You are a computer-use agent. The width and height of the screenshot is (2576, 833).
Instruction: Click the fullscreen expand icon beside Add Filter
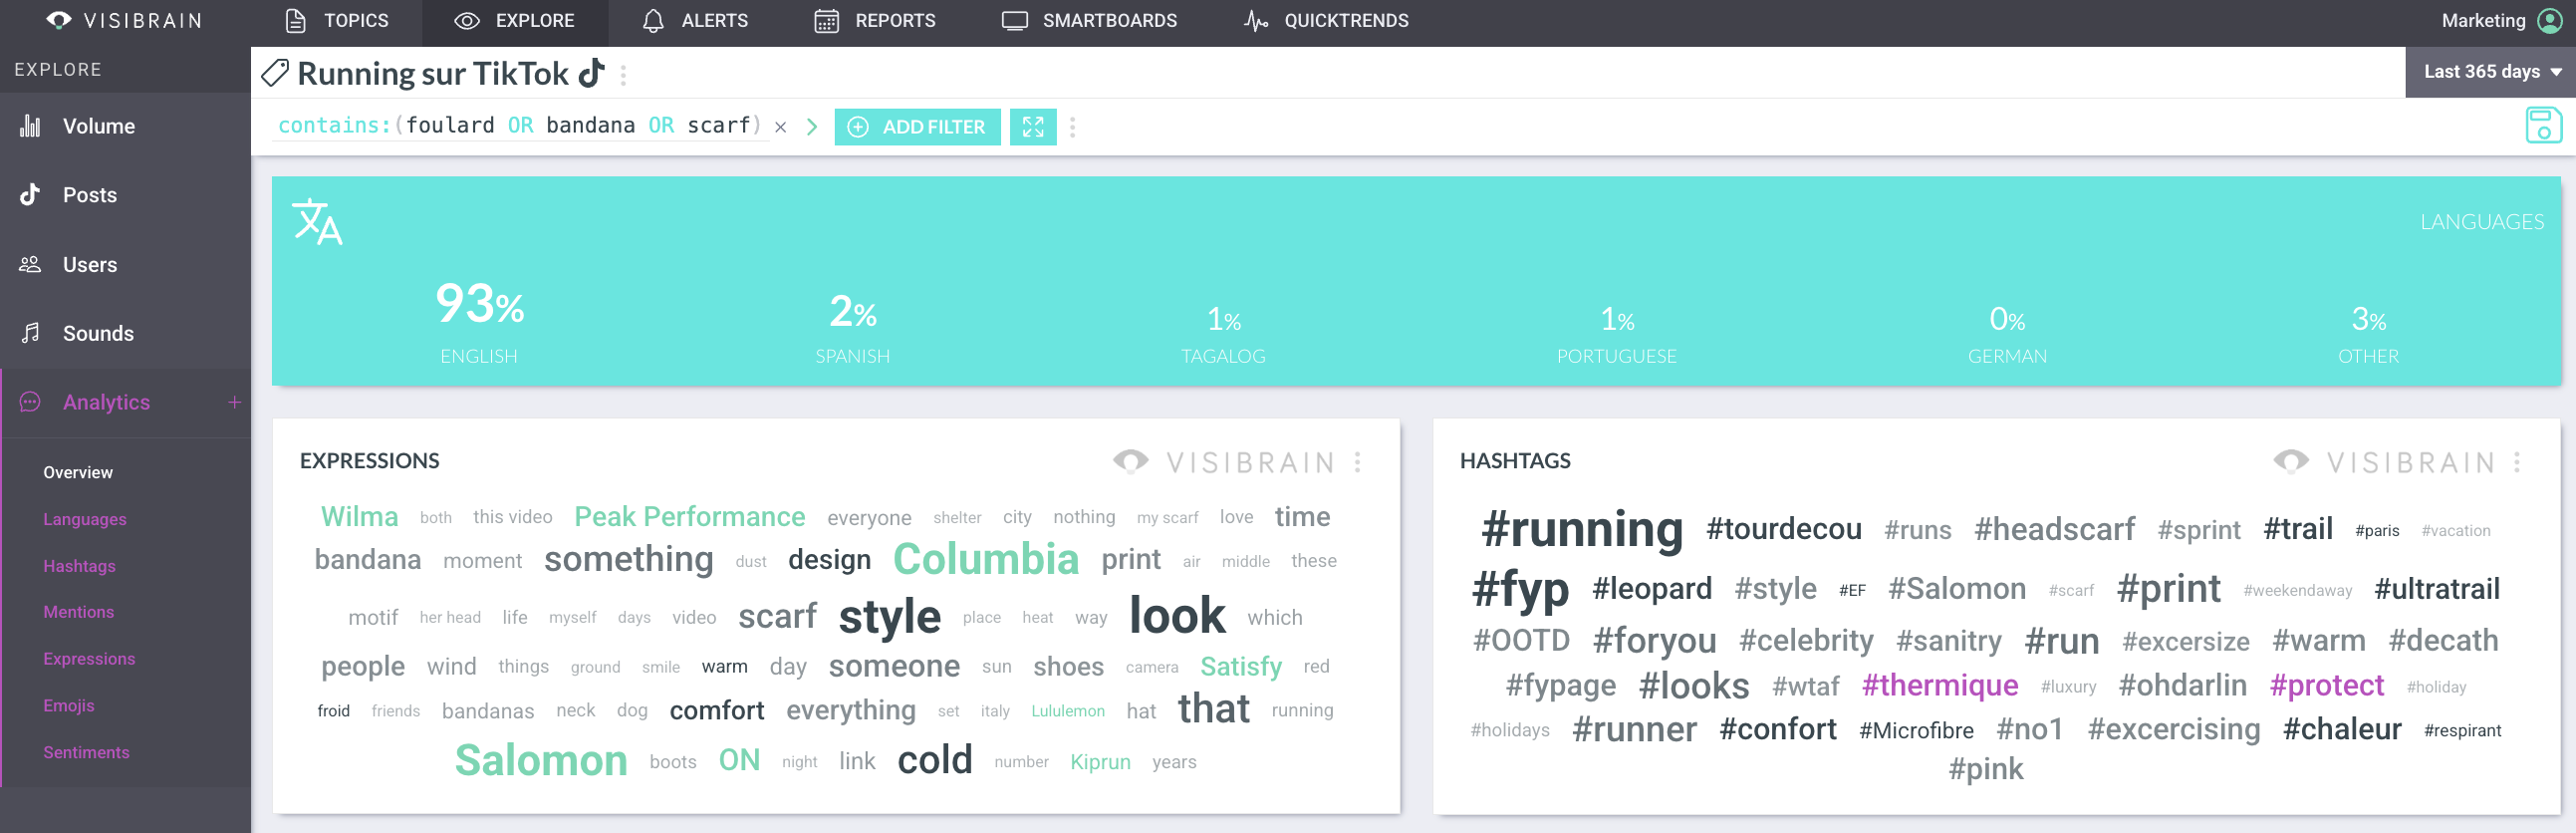coord(1032,127)
